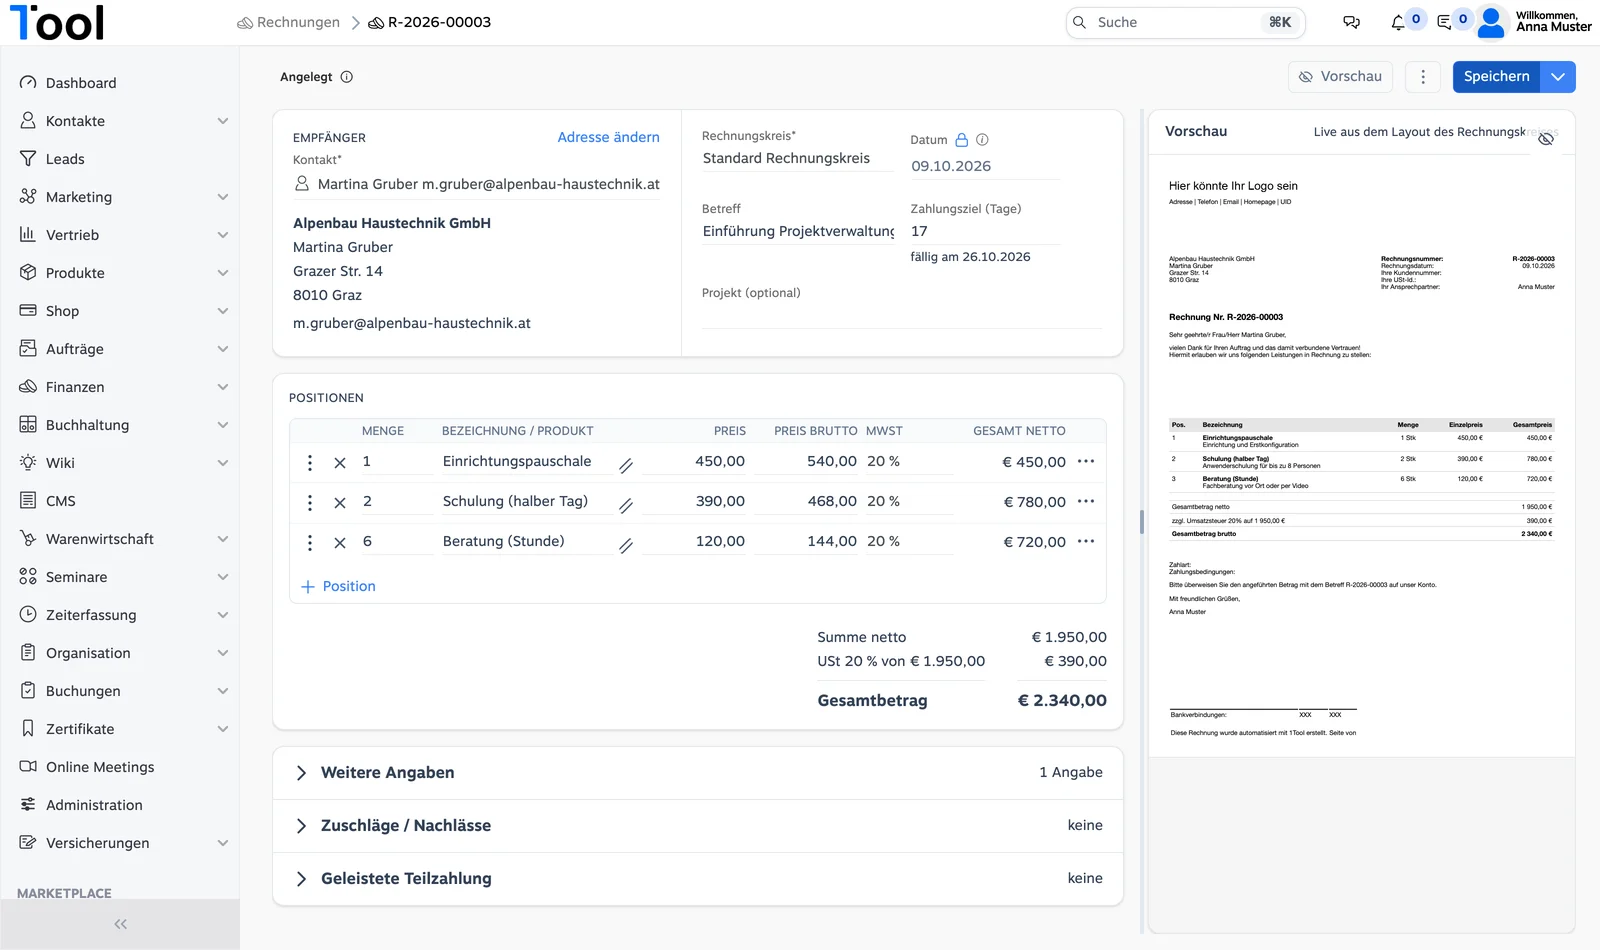
Task: Open the chat messages icon in header
Action: pos(1351,22)
